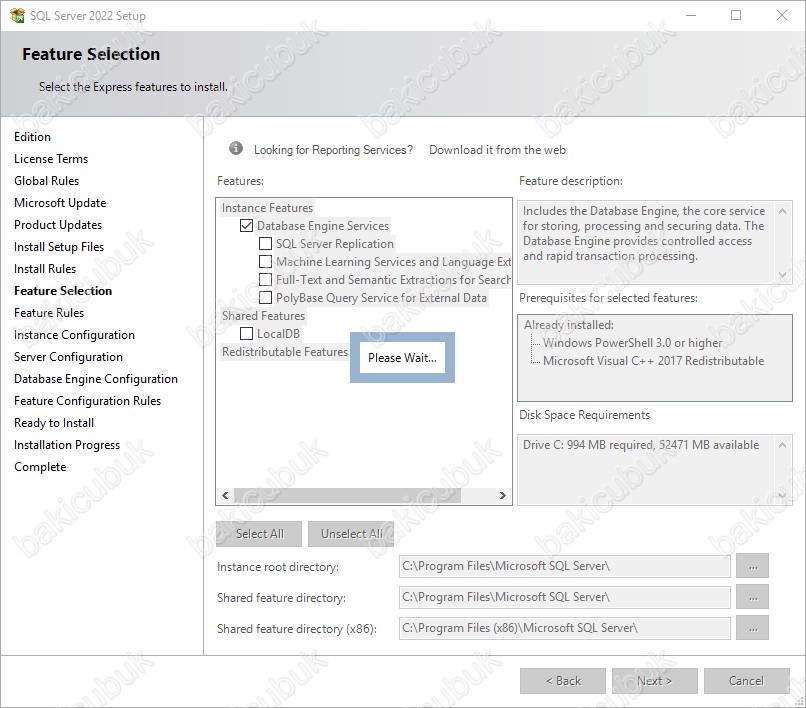Viewport: 806px width, 708px height.
Task: Proceed with the Next button
Action: coord(654,681)
